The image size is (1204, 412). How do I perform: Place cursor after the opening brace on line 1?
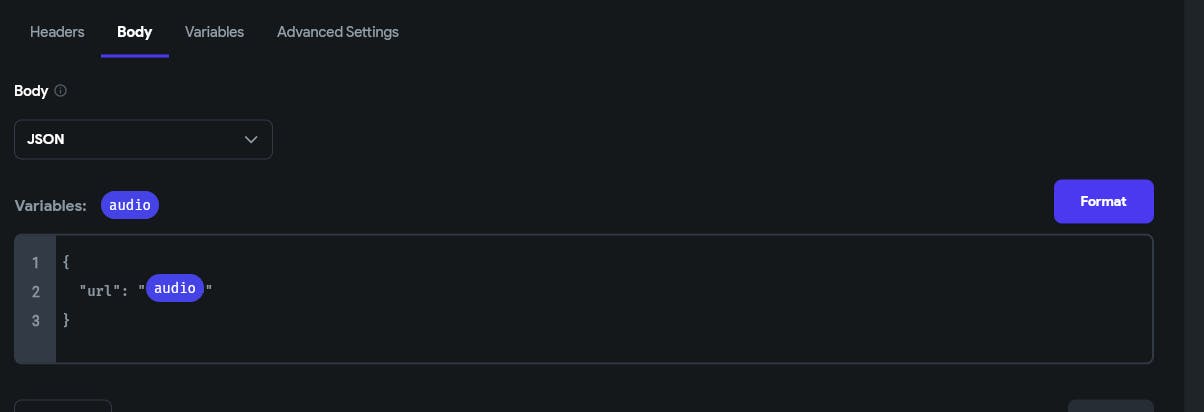[70, 263]
